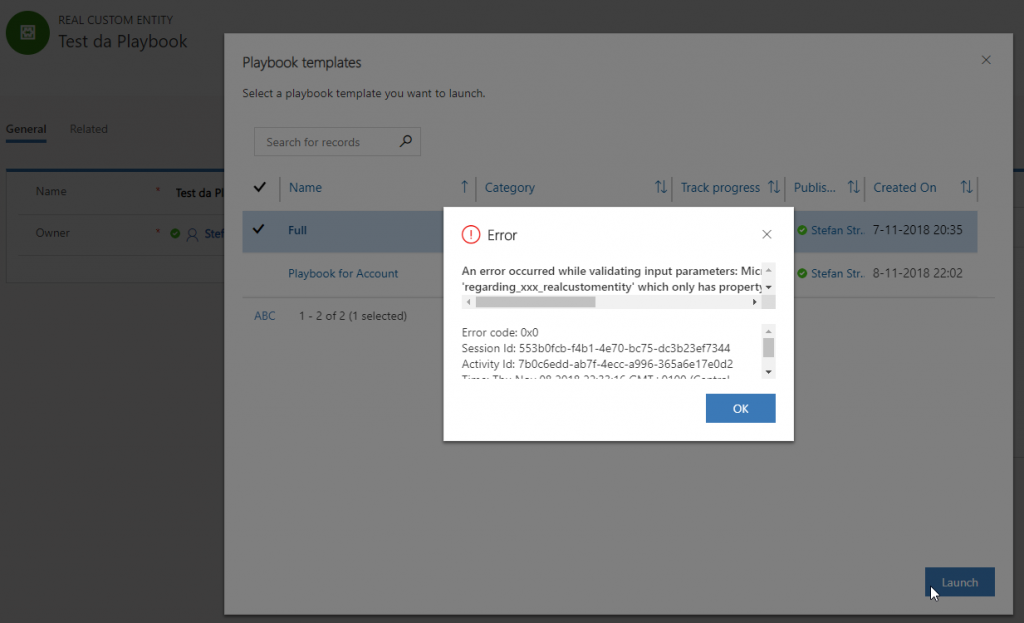1024x623 pixels.
Task: Click the Launch button
Action: (x=960, y=582)
